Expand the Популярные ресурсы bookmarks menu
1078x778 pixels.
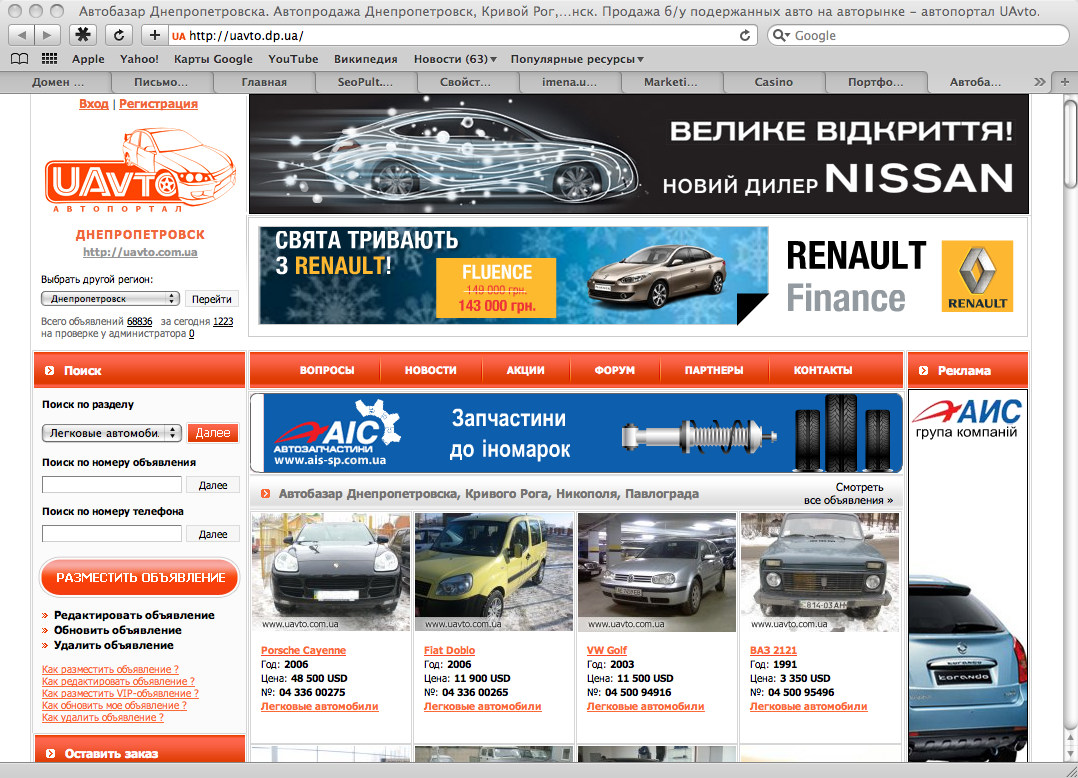(577, 59)
